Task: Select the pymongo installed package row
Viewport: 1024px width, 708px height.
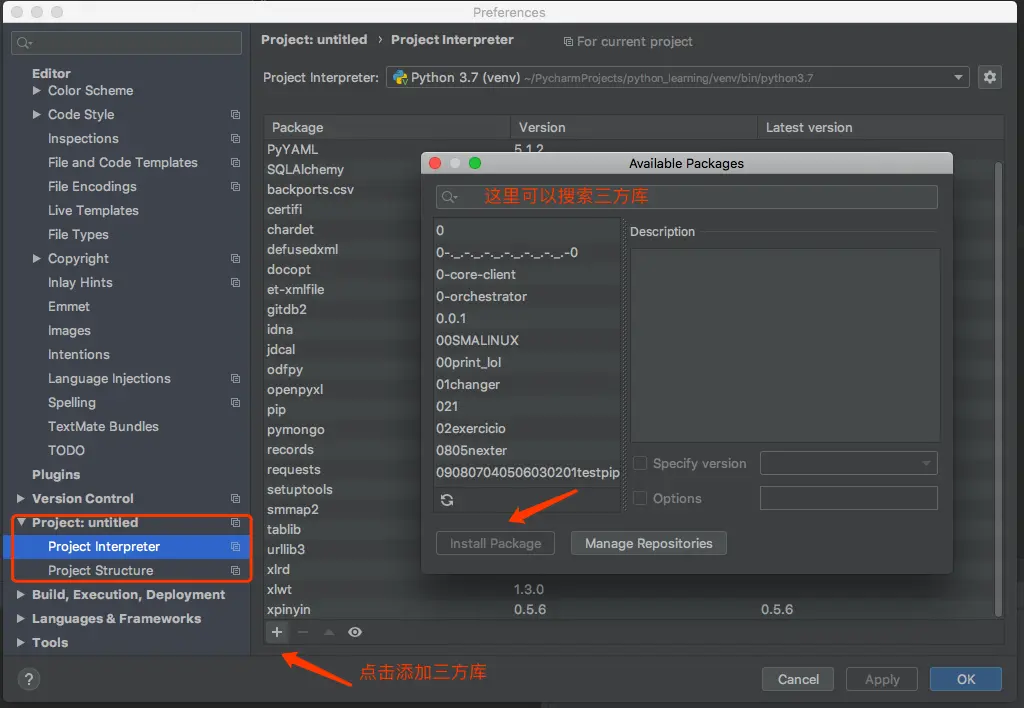Action: coord(343,430)
